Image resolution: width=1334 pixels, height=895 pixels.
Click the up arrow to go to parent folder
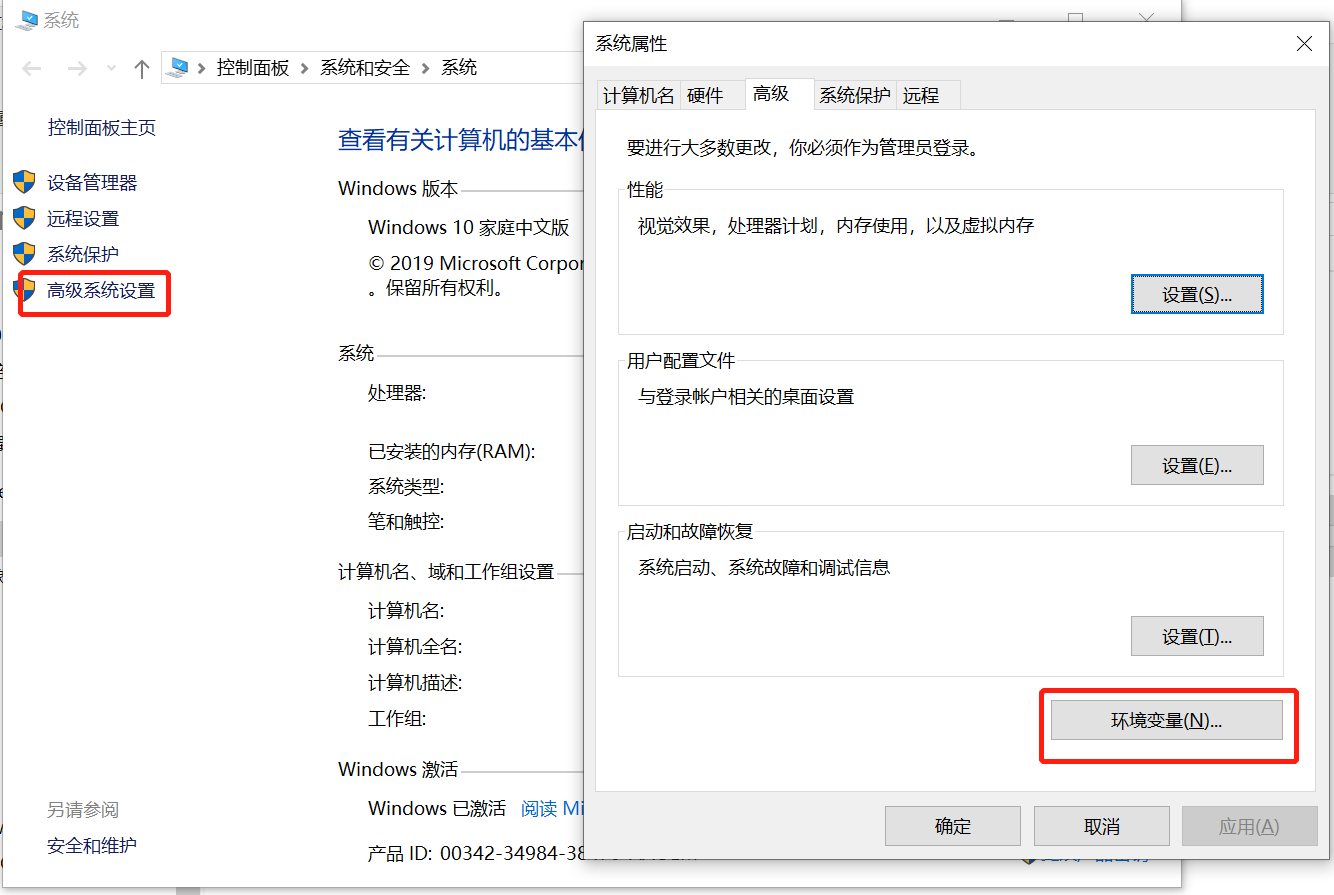[x=141, y=67]
